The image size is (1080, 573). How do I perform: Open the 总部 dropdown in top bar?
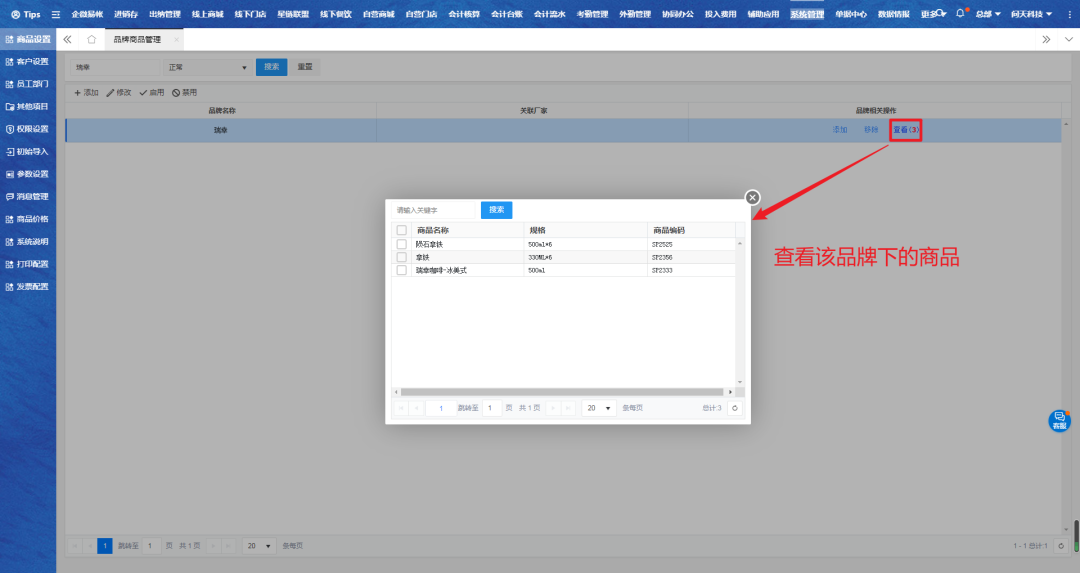tap(988, 15)
